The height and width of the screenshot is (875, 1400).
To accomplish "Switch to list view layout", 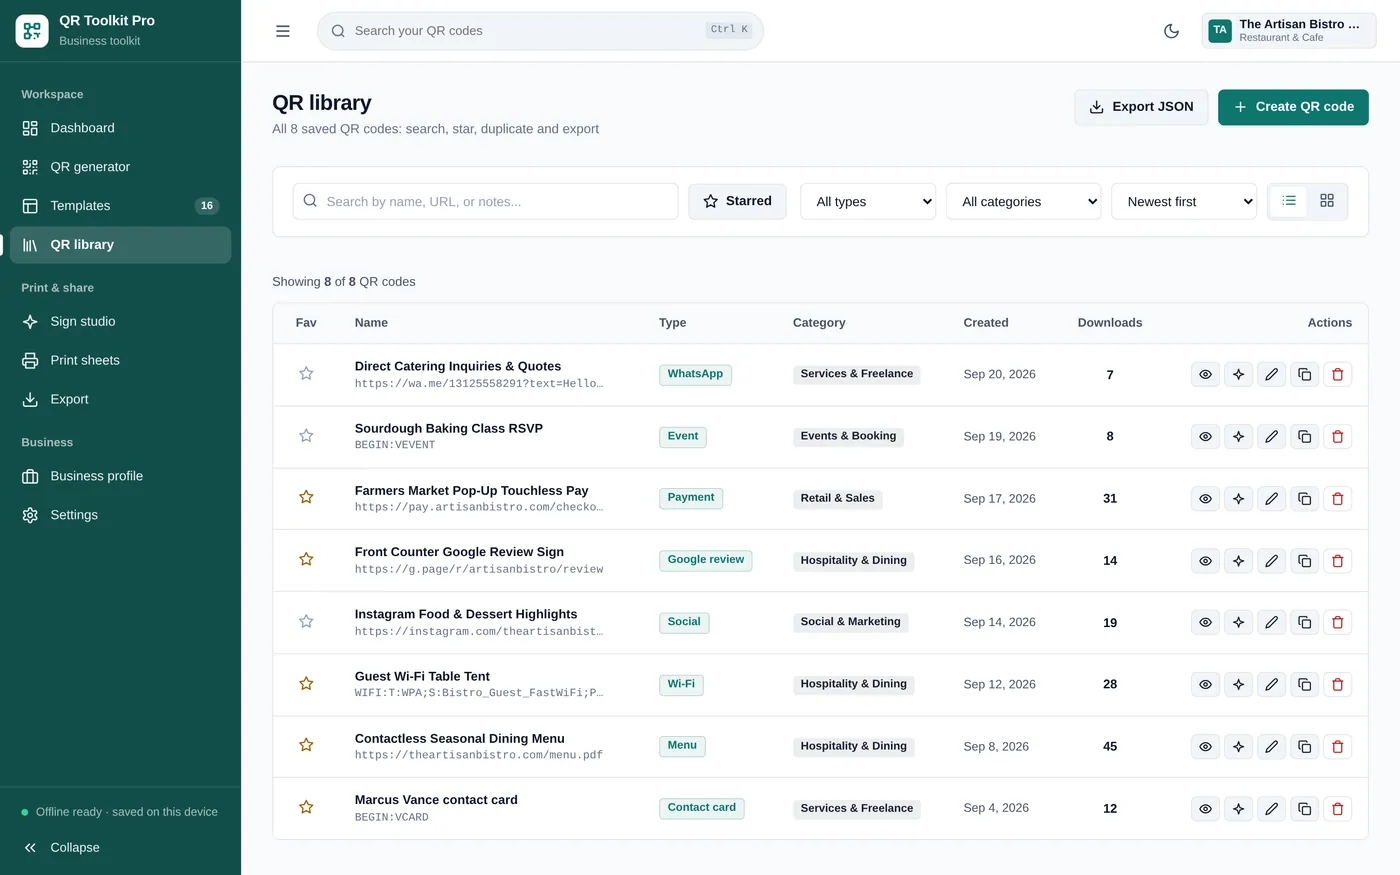I will coord(1289,201).
